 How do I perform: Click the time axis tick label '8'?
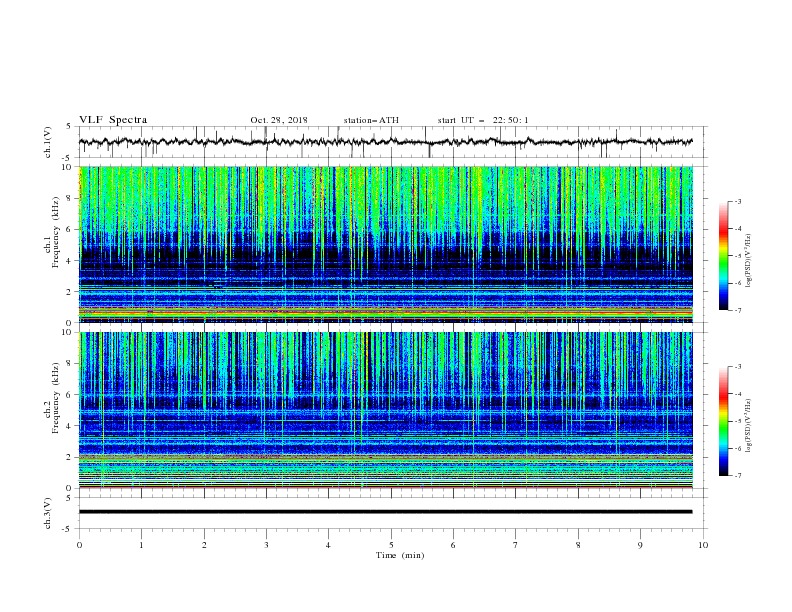(578, 545)
